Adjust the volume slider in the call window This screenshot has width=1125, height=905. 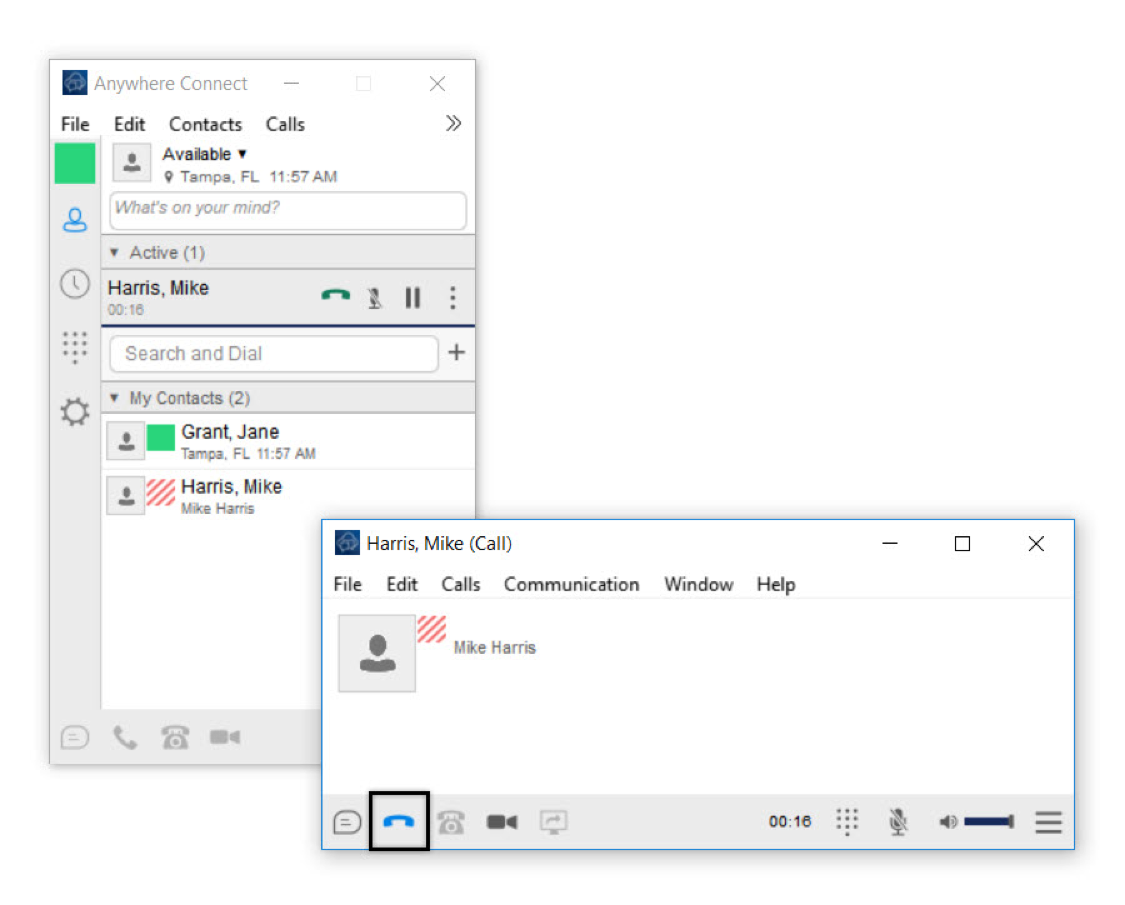pos(989,822)
